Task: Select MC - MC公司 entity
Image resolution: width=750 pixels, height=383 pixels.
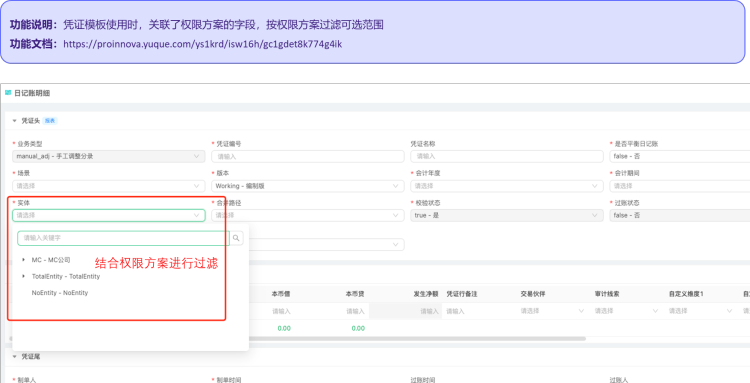Action: 51,260
